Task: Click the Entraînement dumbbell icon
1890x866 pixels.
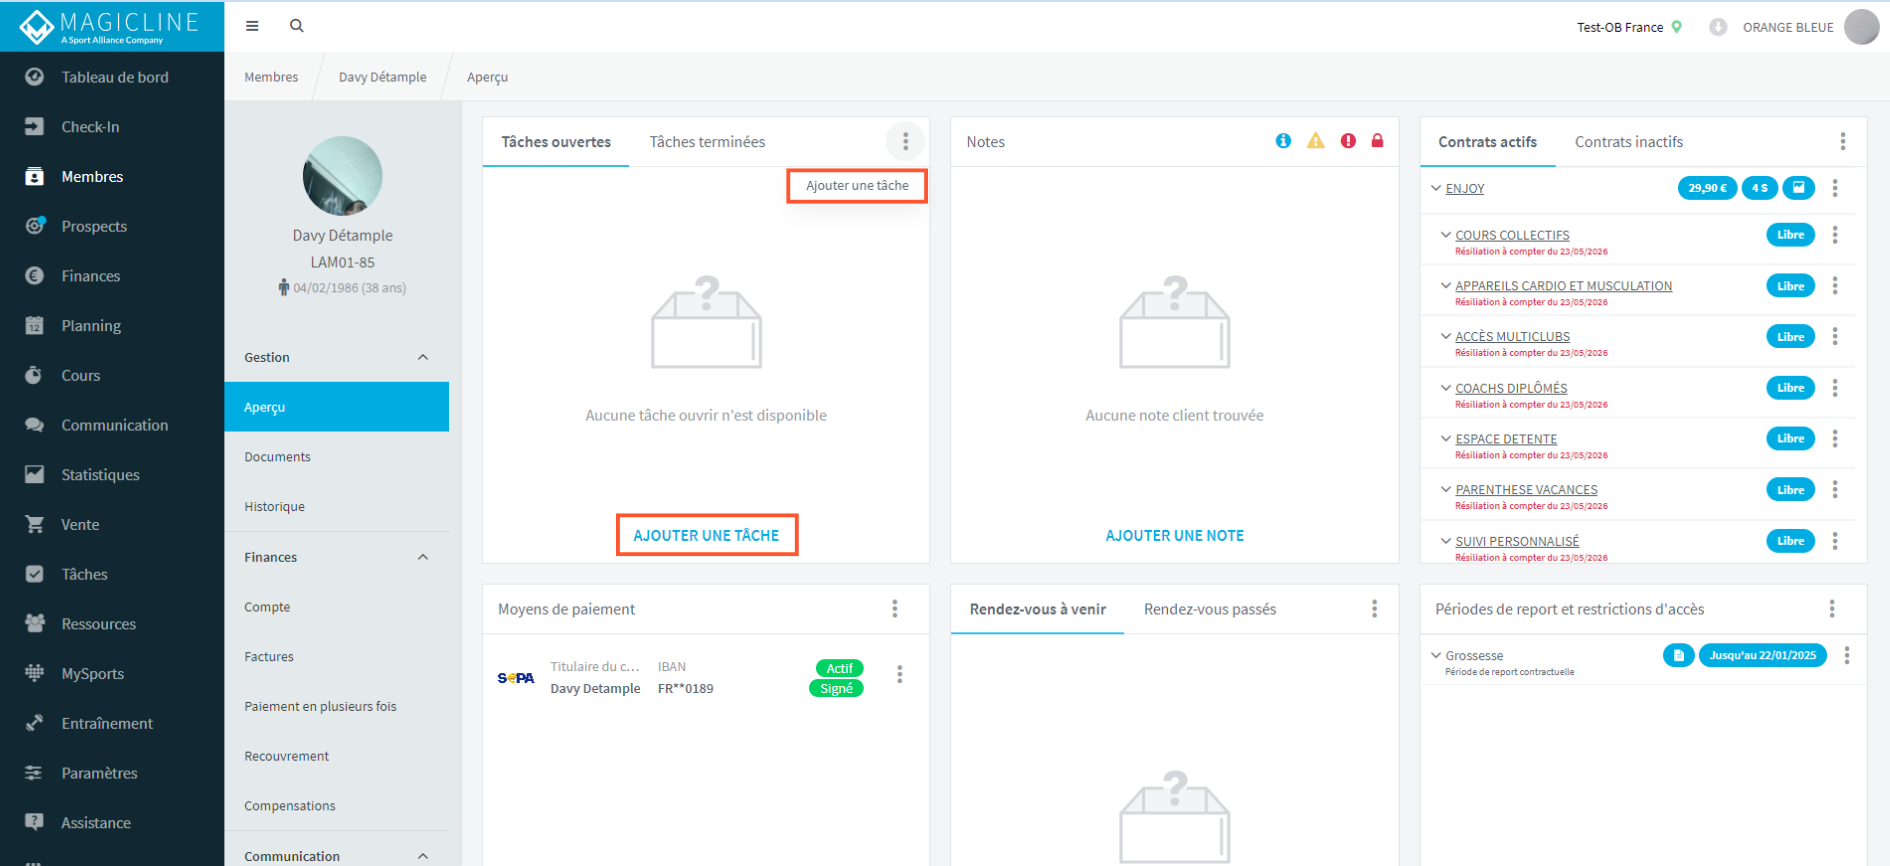Action: (34, 723)
